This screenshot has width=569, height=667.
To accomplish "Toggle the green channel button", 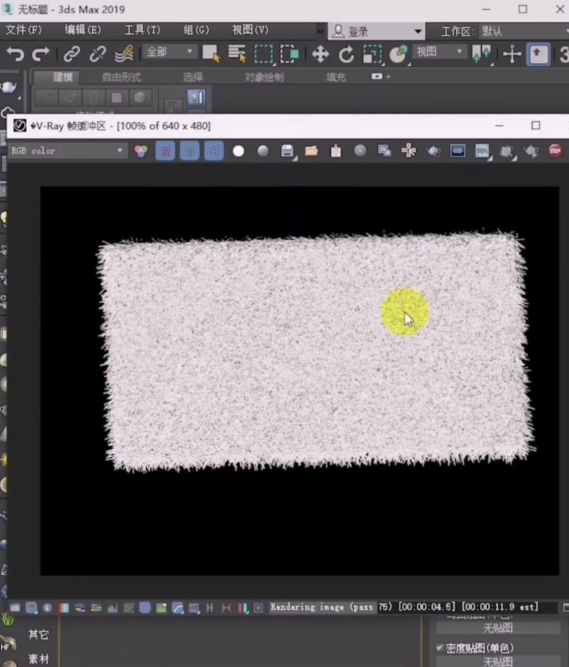I will click(190, 151).
